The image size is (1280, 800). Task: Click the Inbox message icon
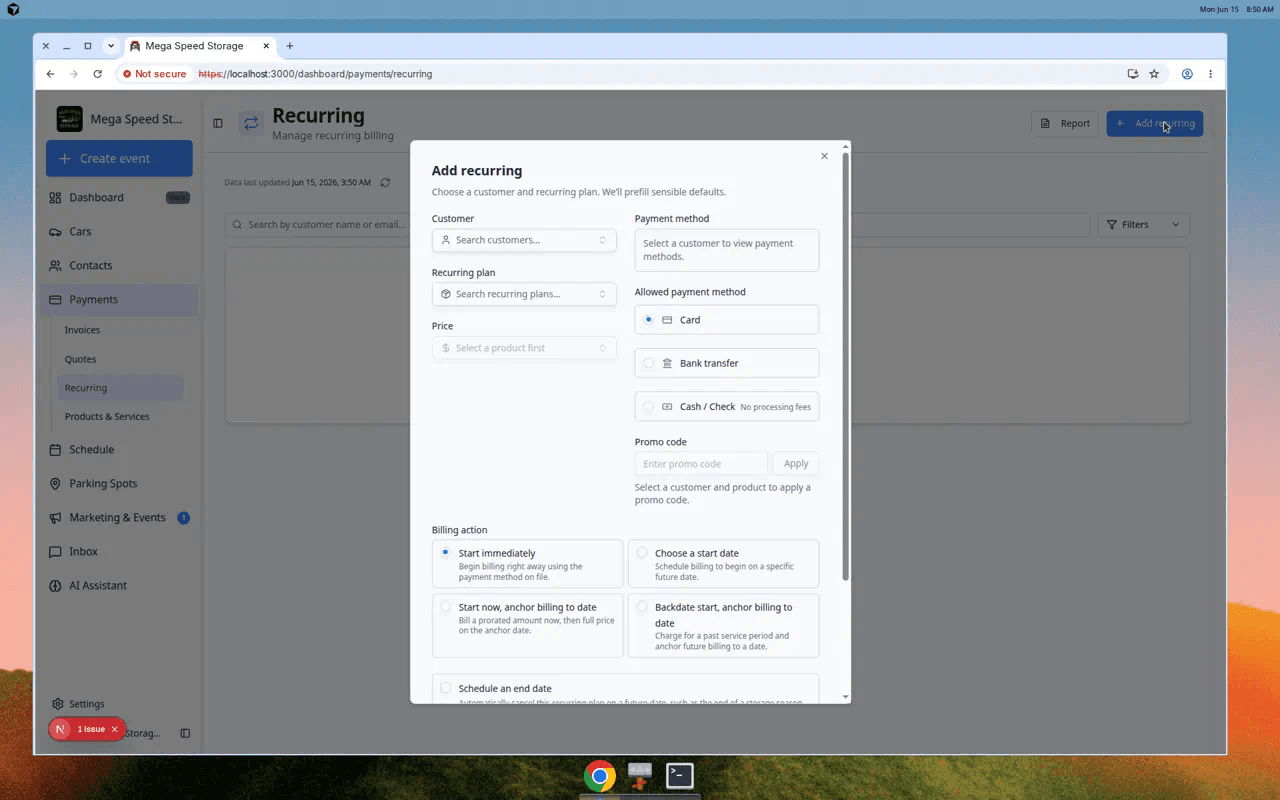click(55, 552)
